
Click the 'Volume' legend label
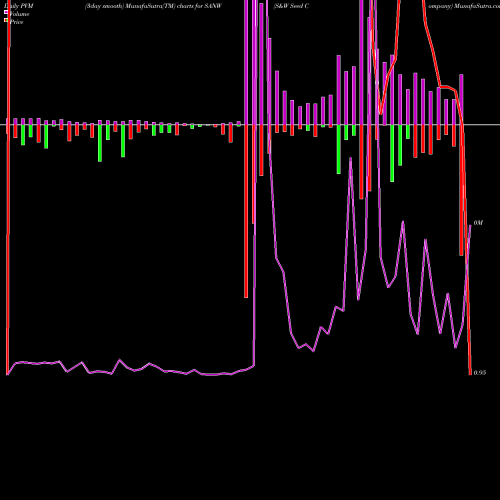(x=19, y=14)
